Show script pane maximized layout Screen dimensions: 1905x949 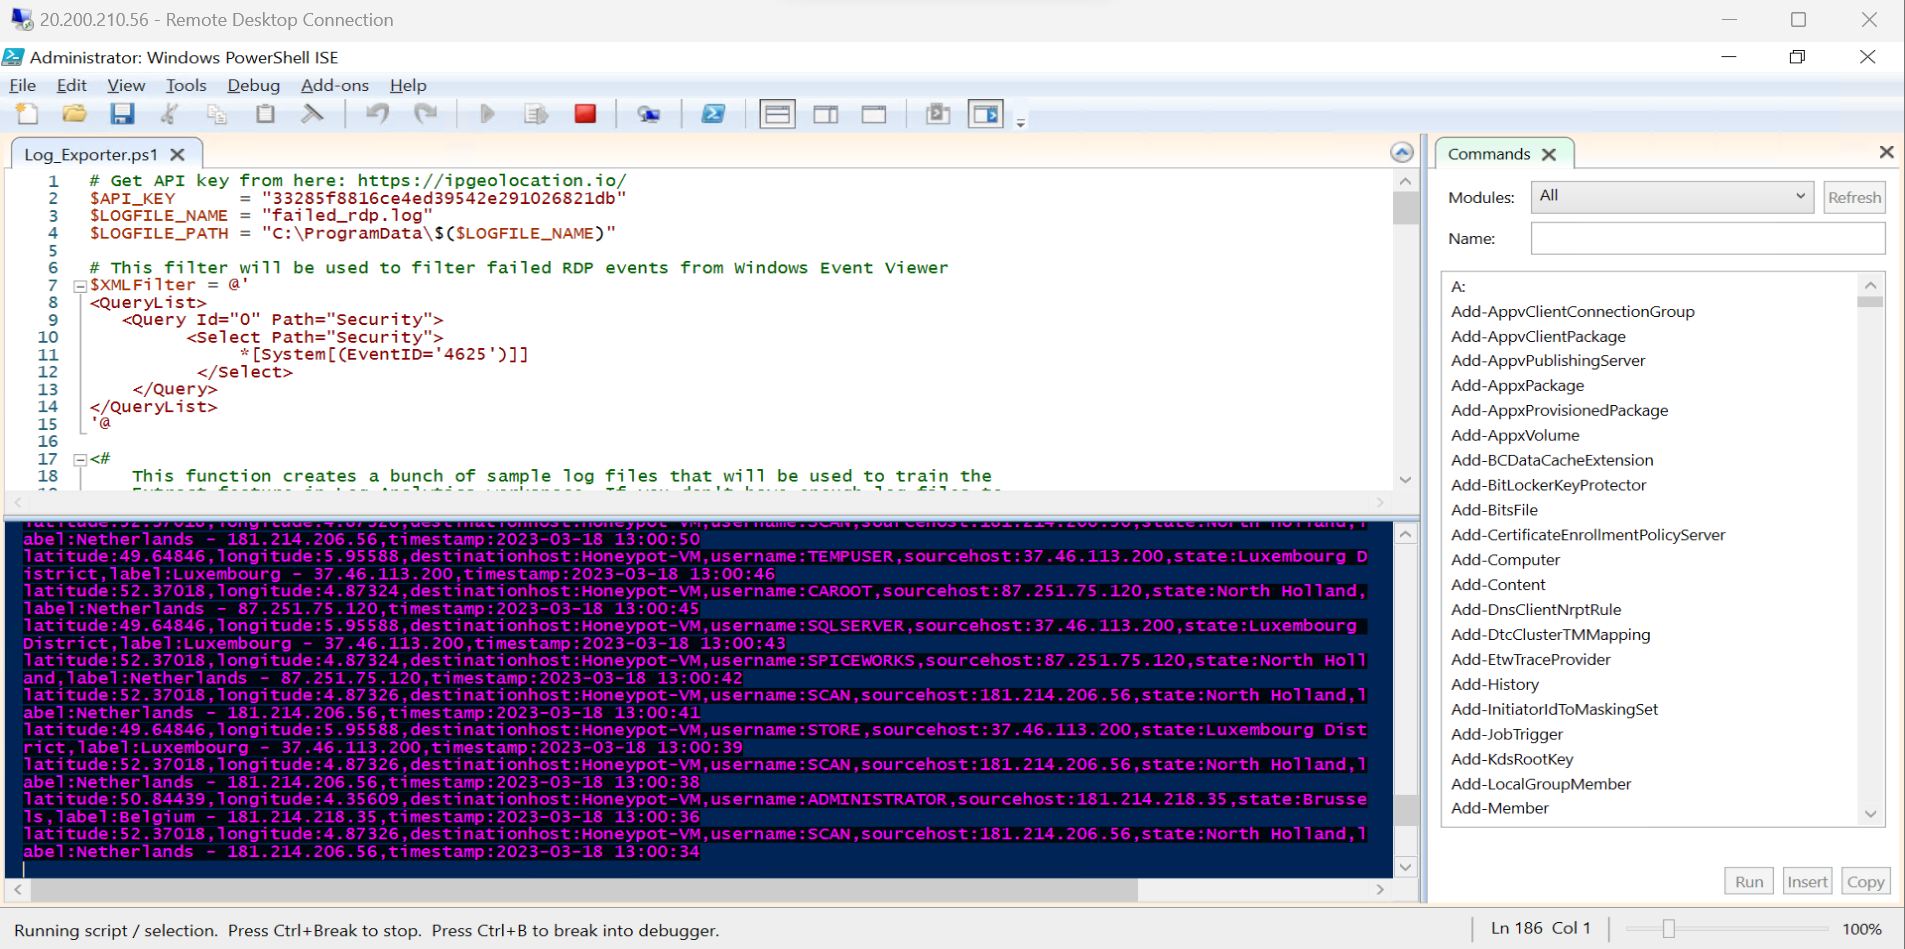click(874, 114)
